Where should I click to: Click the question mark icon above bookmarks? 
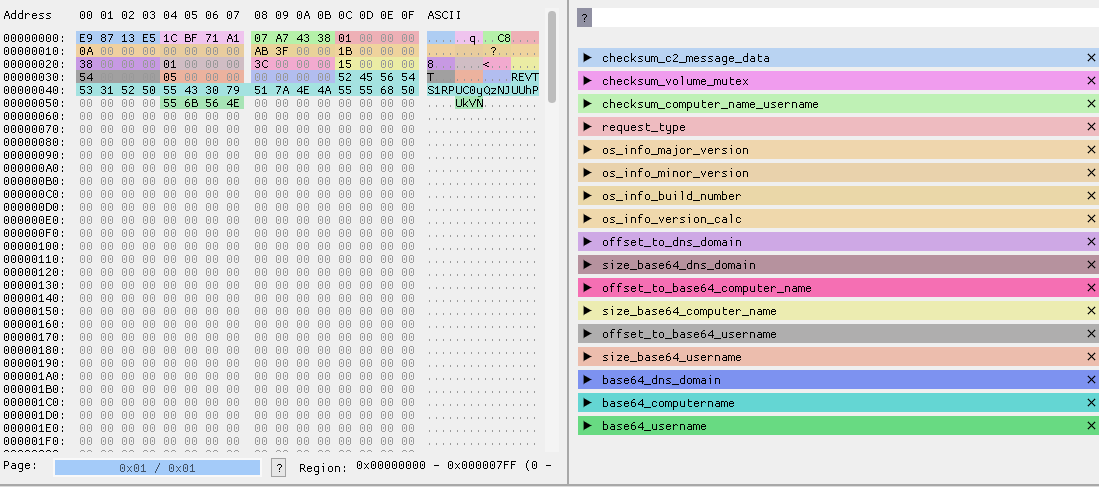pos(584,17)
